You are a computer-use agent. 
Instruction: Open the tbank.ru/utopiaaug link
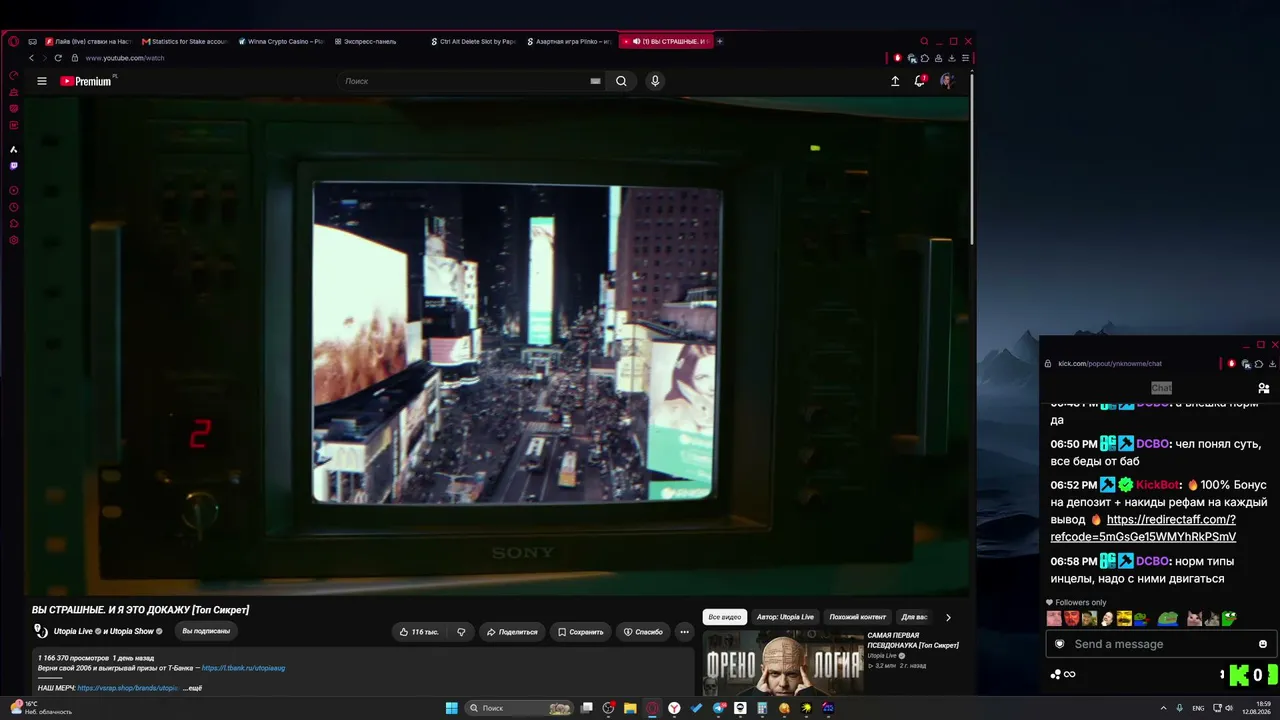(243, 668)
